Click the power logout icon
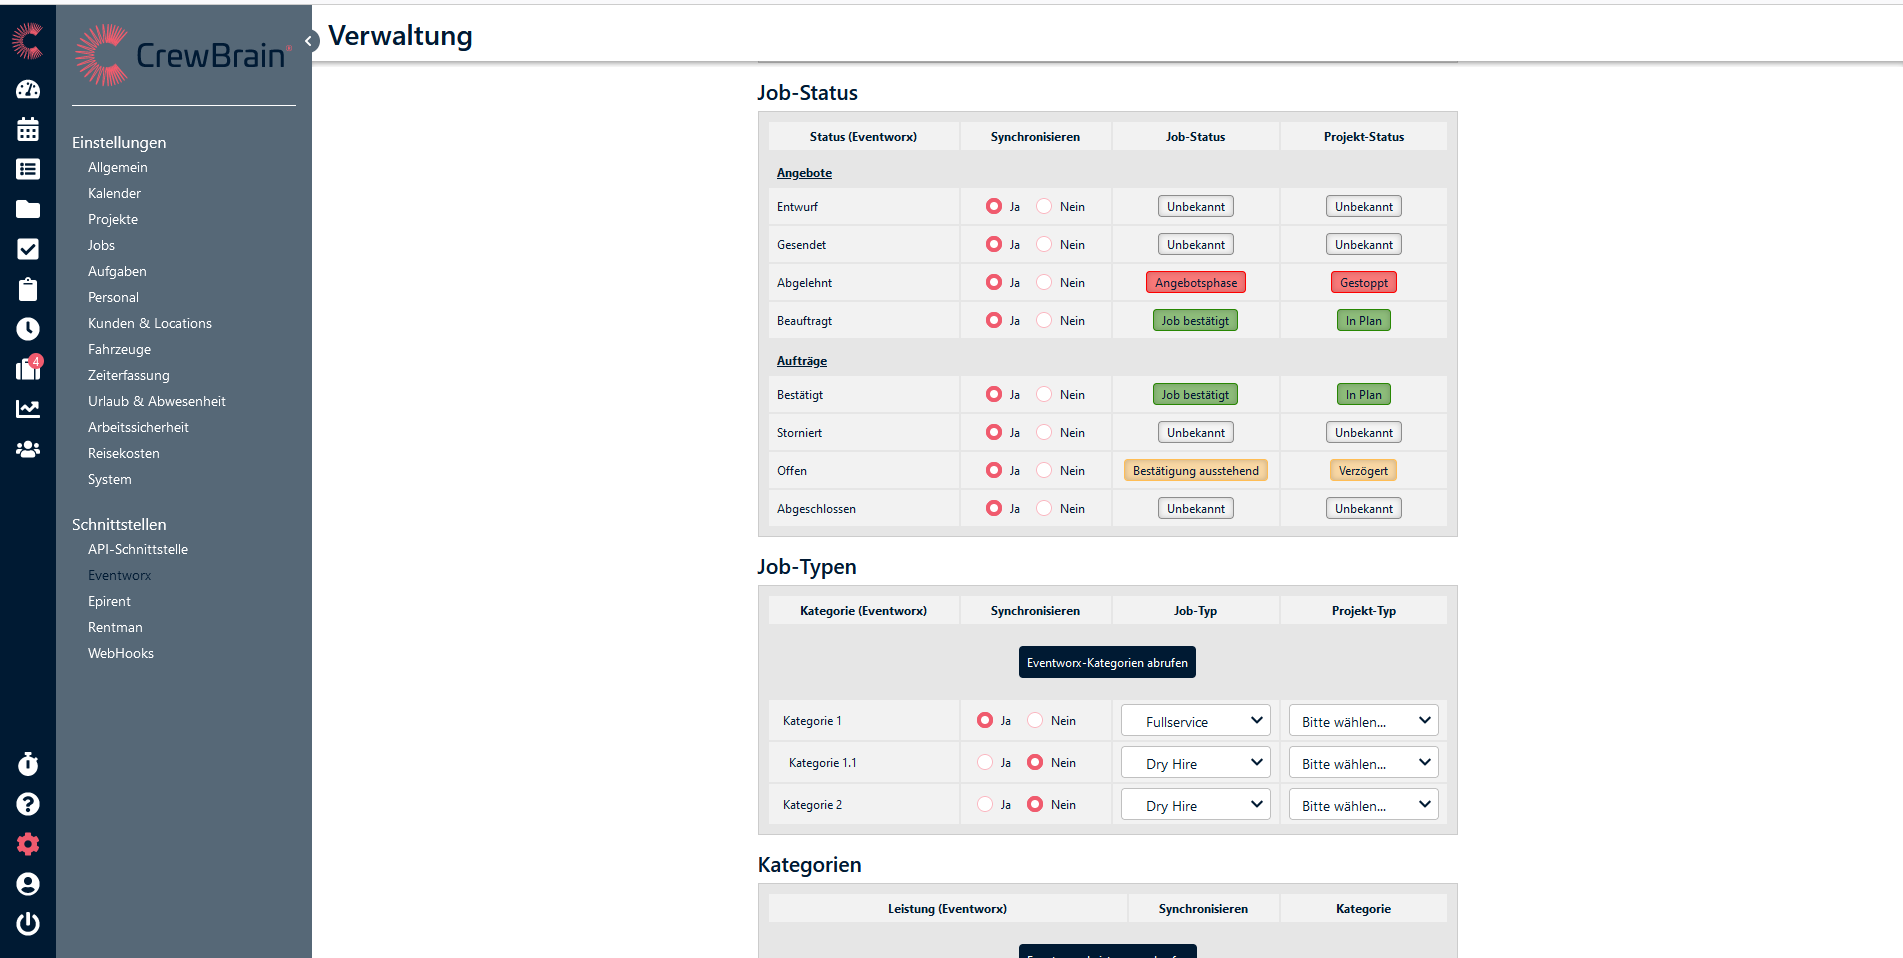The image size is (1903, 958). [28, 923]
